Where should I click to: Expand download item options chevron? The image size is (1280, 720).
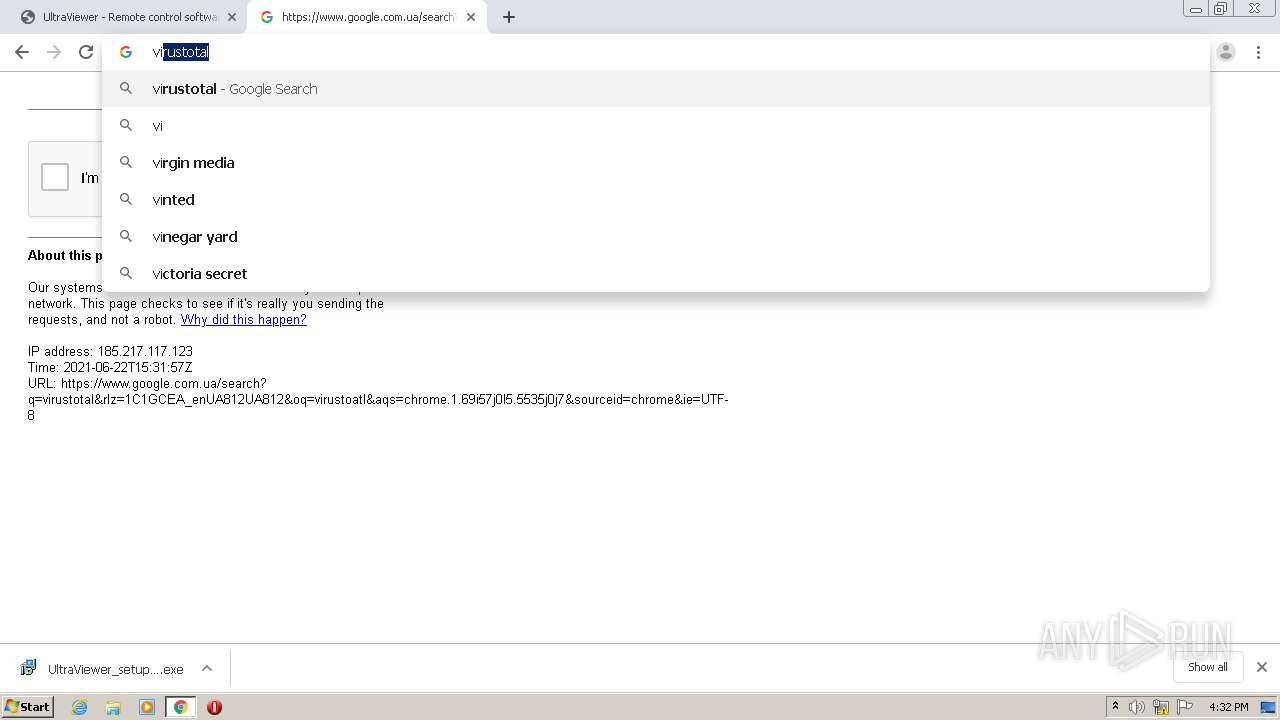(207, 669)
